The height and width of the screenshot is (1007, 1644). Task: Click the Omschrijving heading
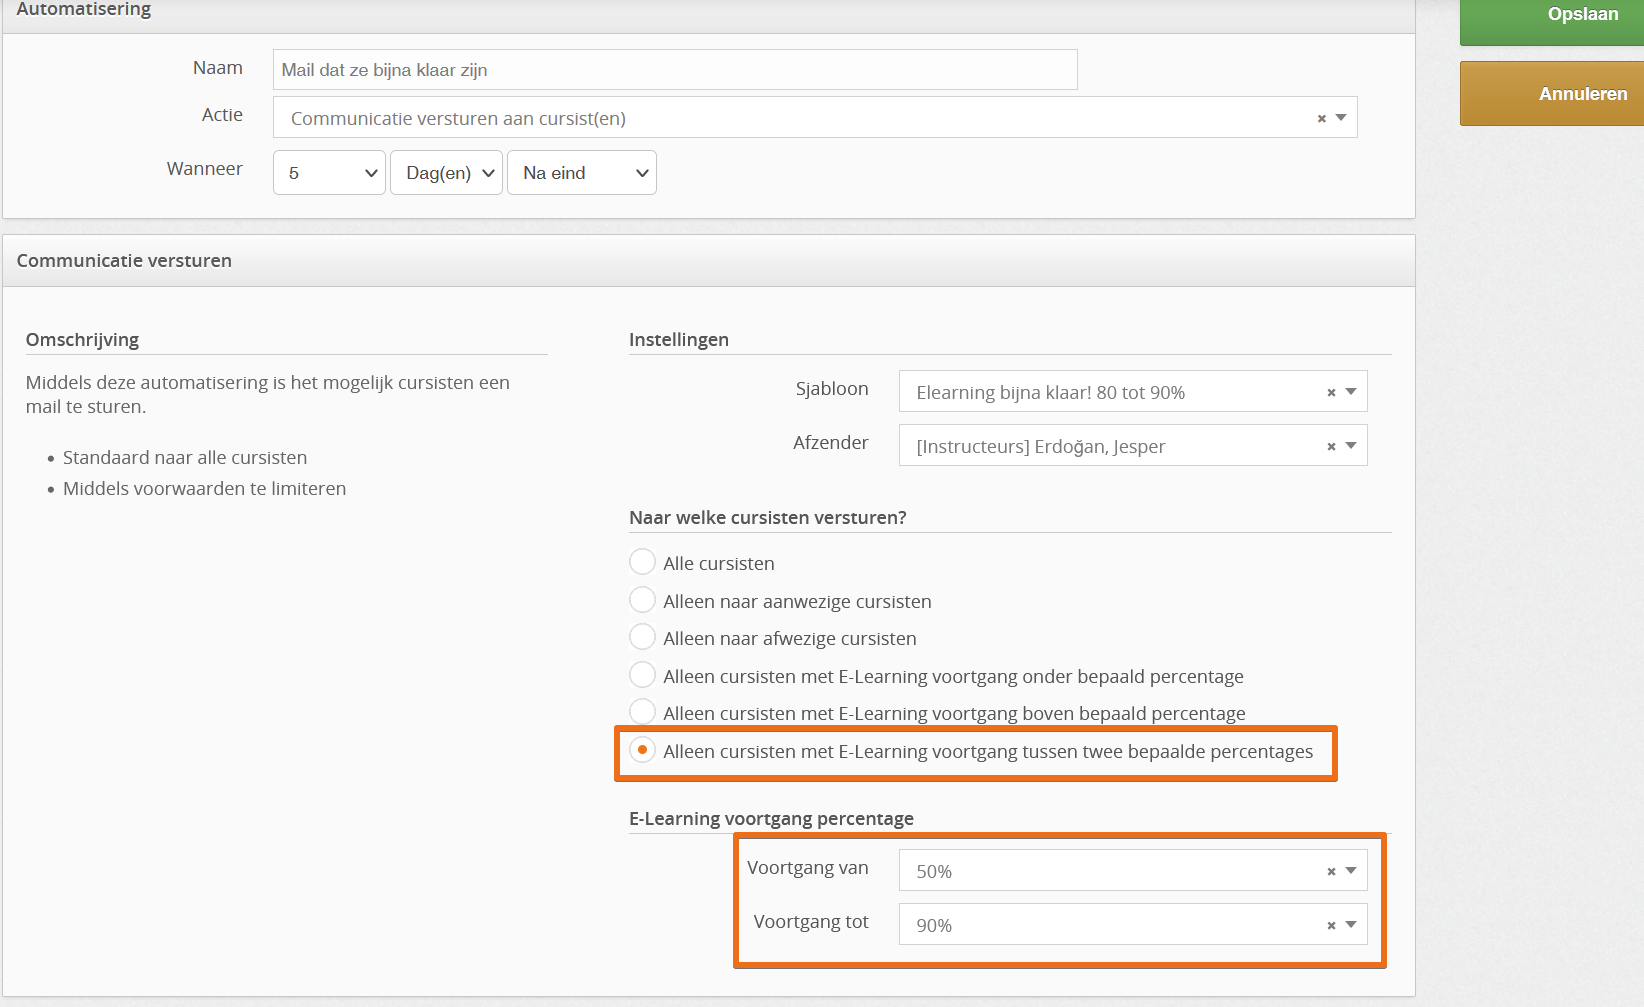click(x=82, y=339)
